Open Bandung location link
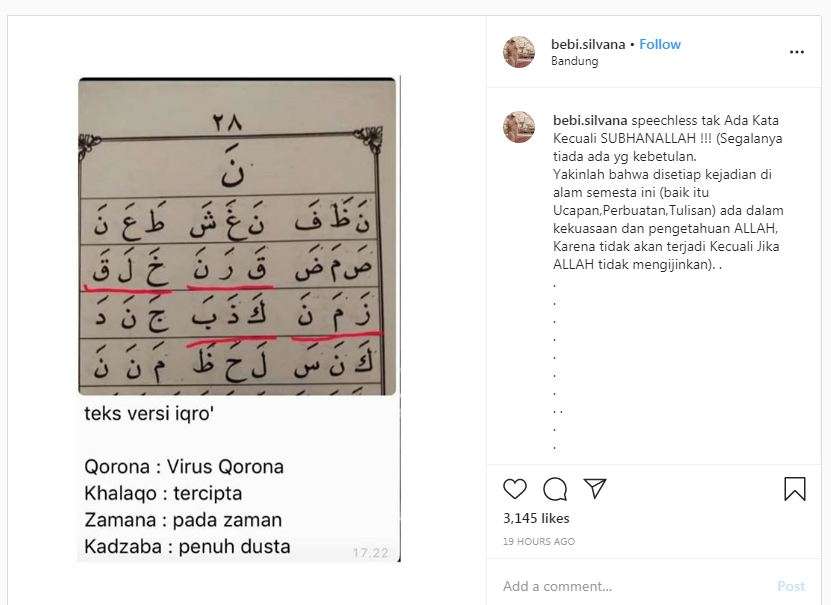This screenshot has height=605, width=831. pos(574,61)
